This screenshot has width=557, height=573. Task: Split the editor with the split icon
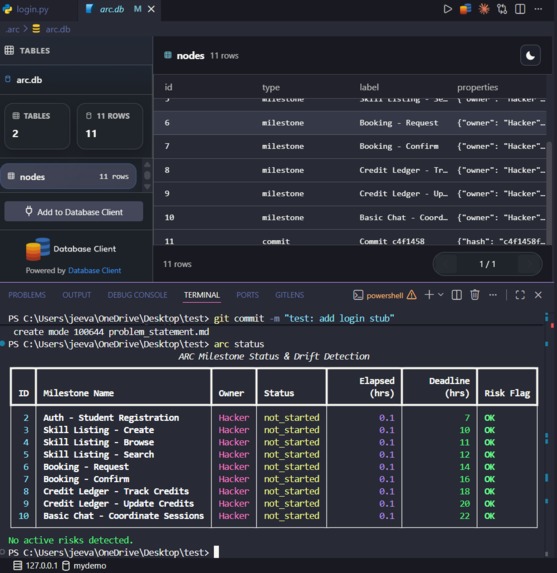point(520,9)
